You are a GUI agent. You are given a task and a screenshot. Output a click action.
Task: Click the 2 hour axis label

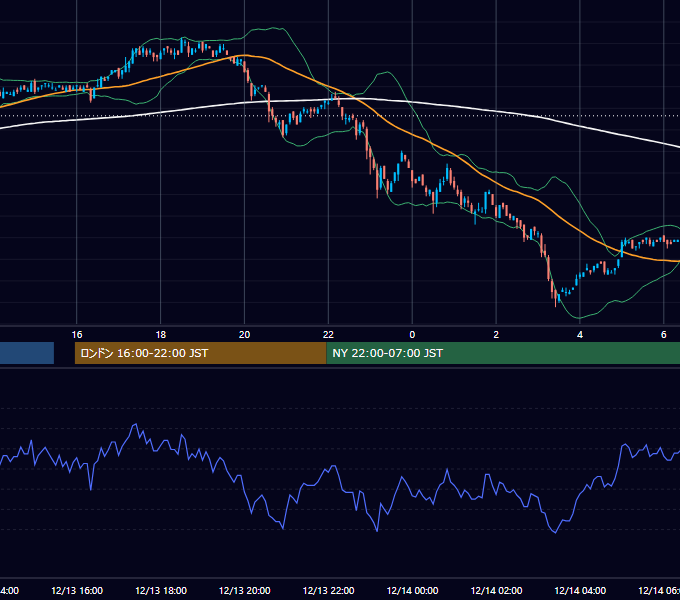[496, 335]
